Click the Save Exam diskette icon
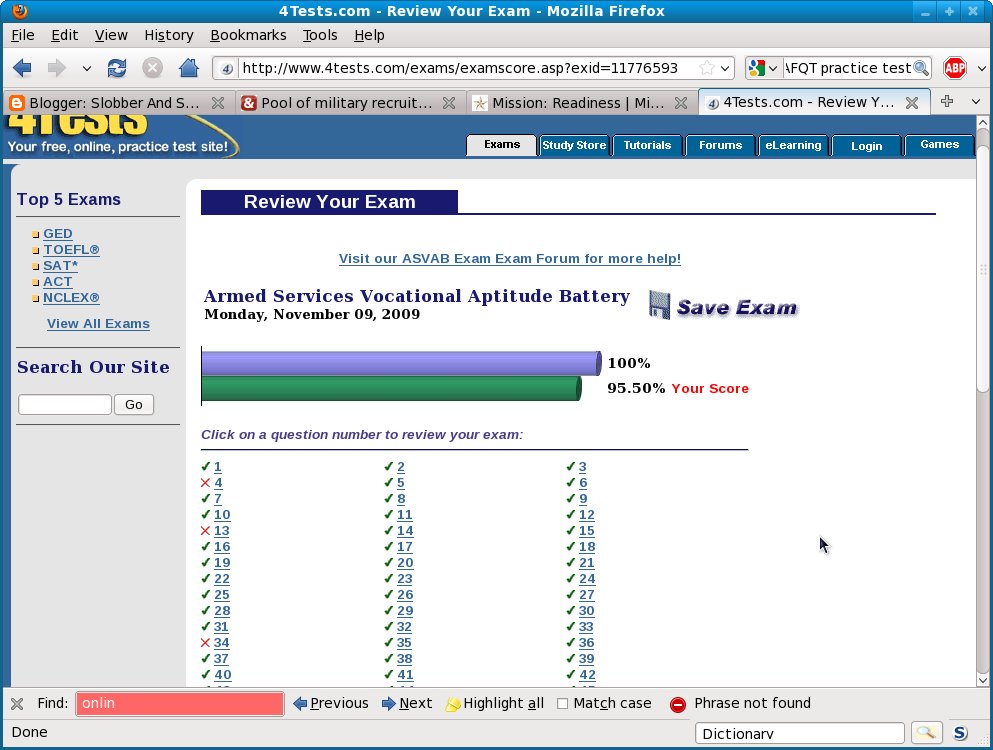The image size is (993, 750). 659,304
